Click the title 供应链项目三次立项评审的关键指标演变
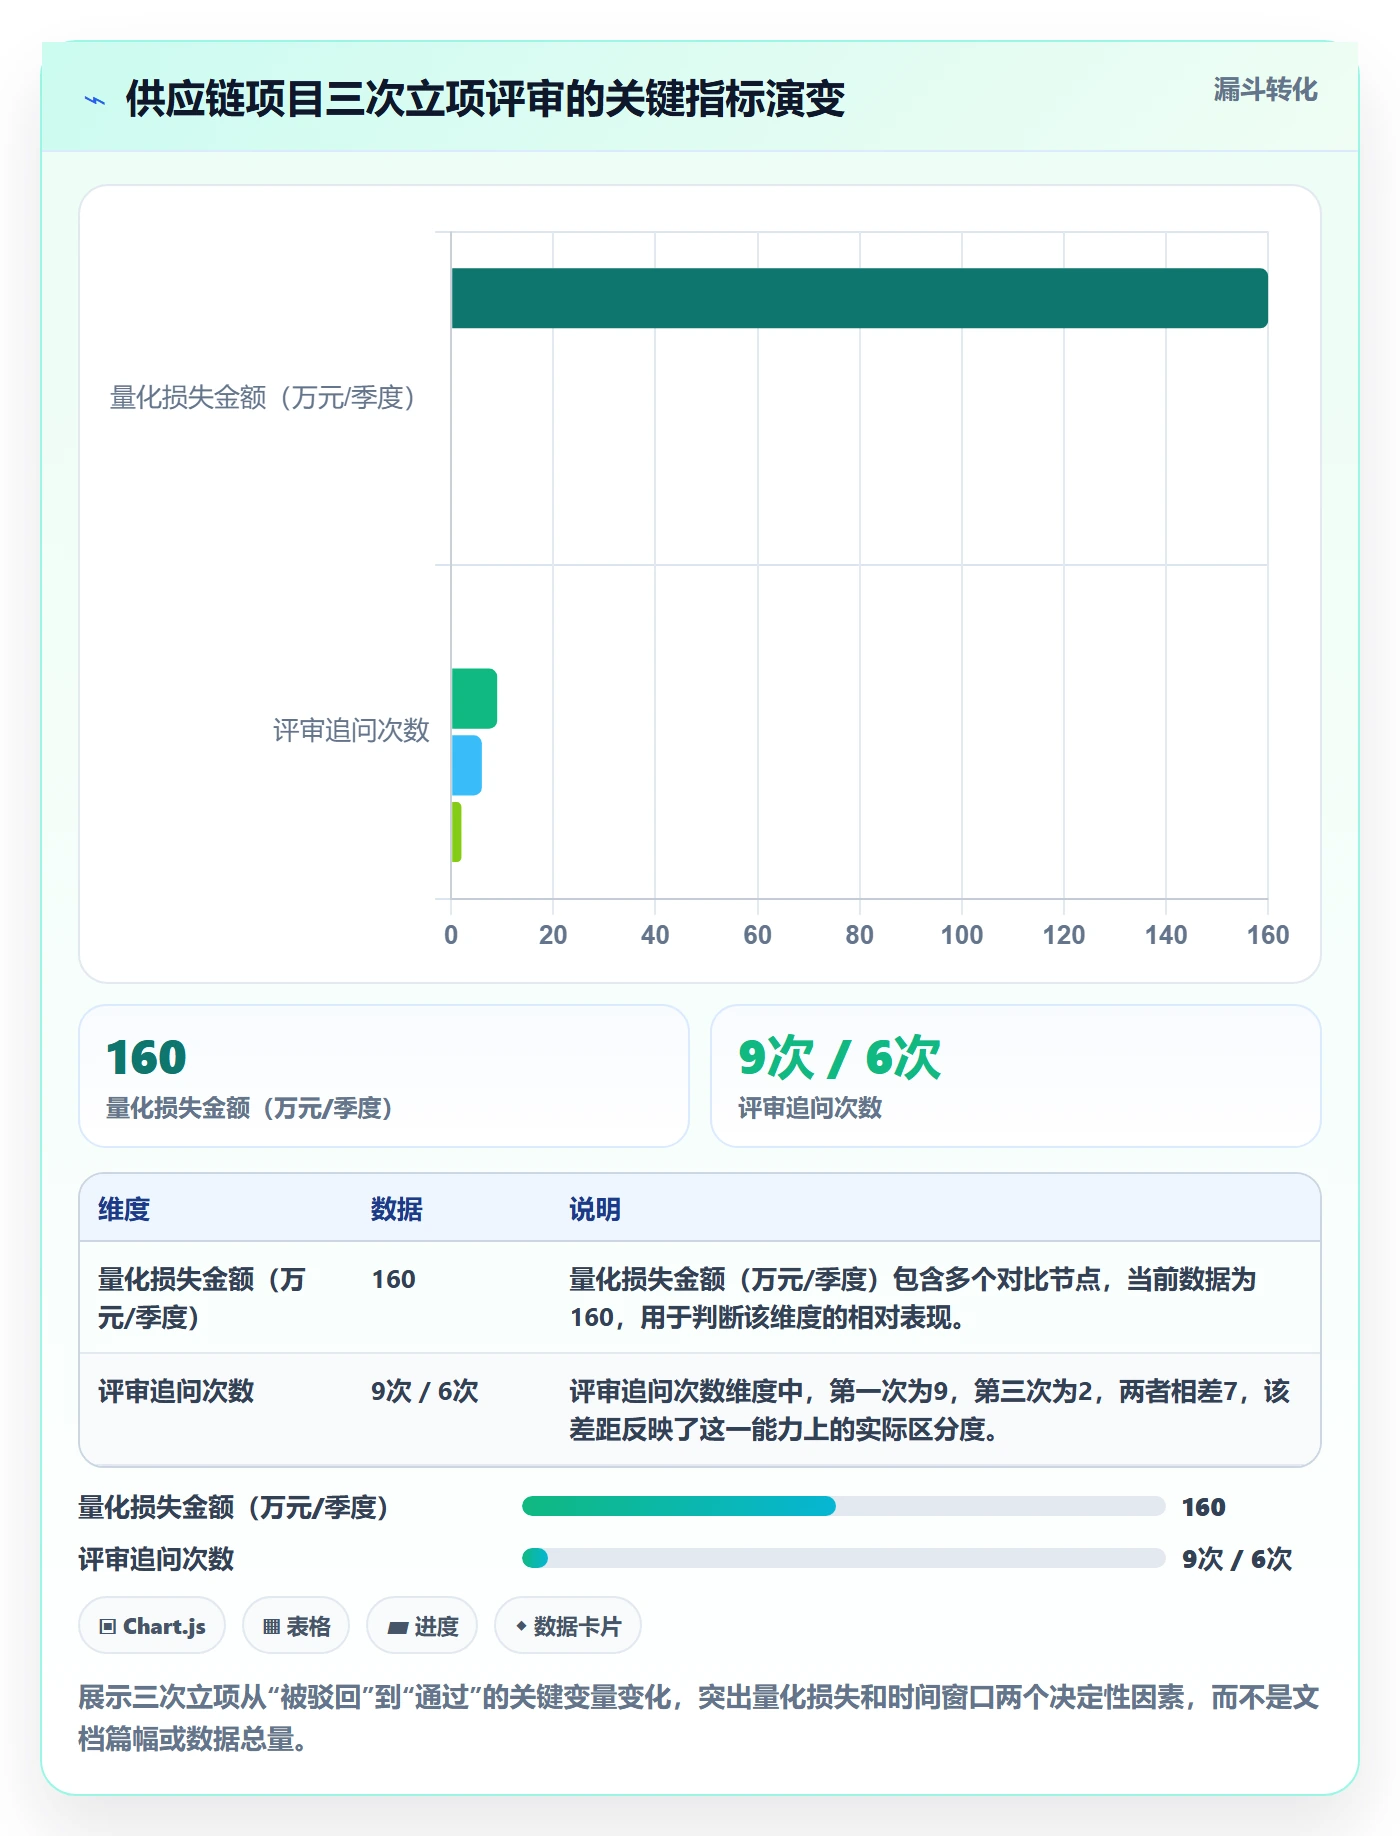 pyautogui.click(x=485, y=99)
